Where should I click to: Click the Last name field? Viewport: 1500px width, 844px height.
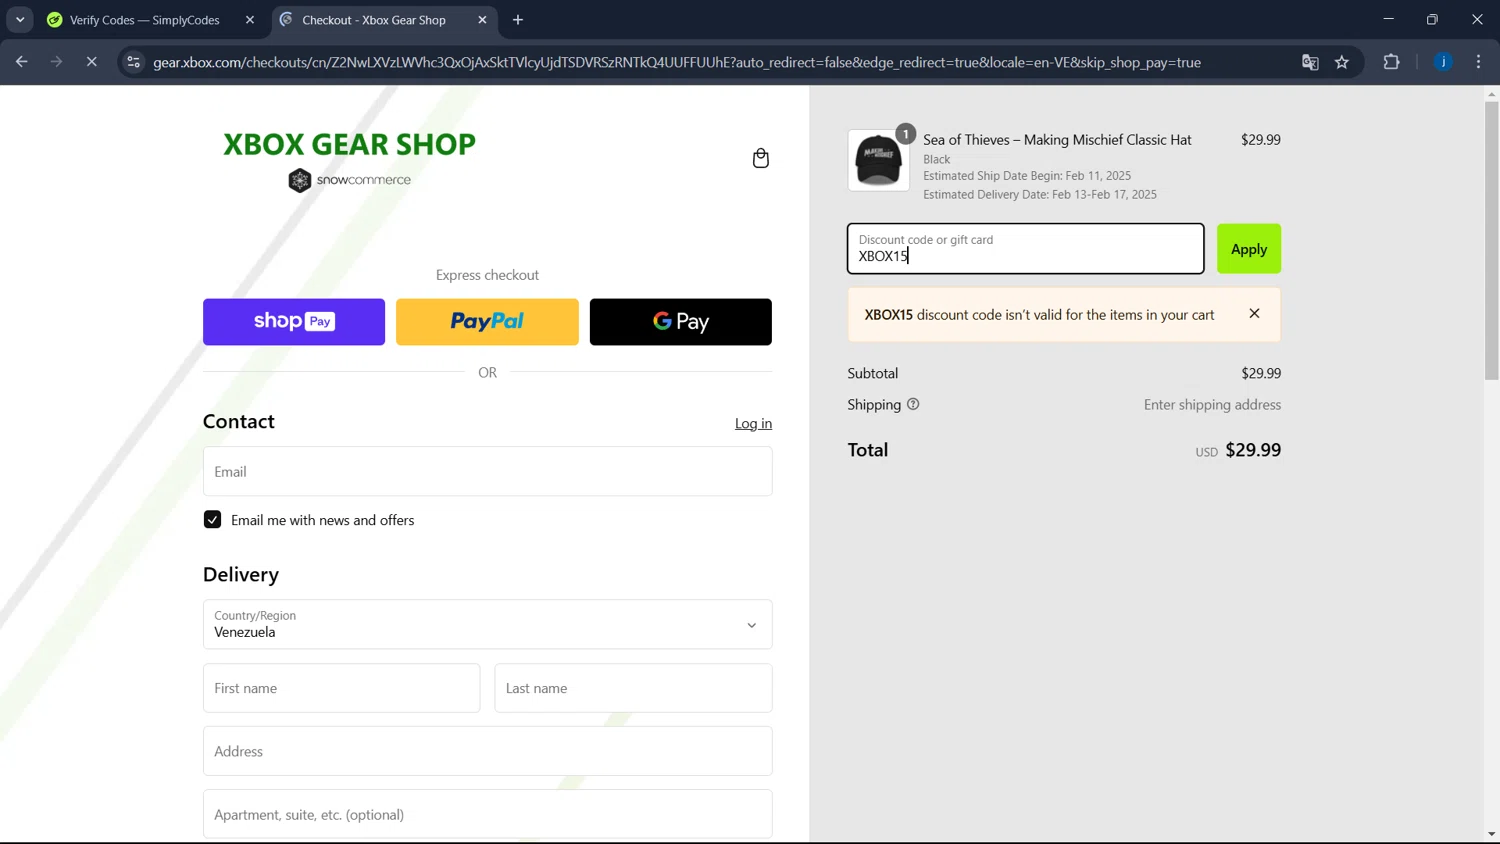coord(633,688)
